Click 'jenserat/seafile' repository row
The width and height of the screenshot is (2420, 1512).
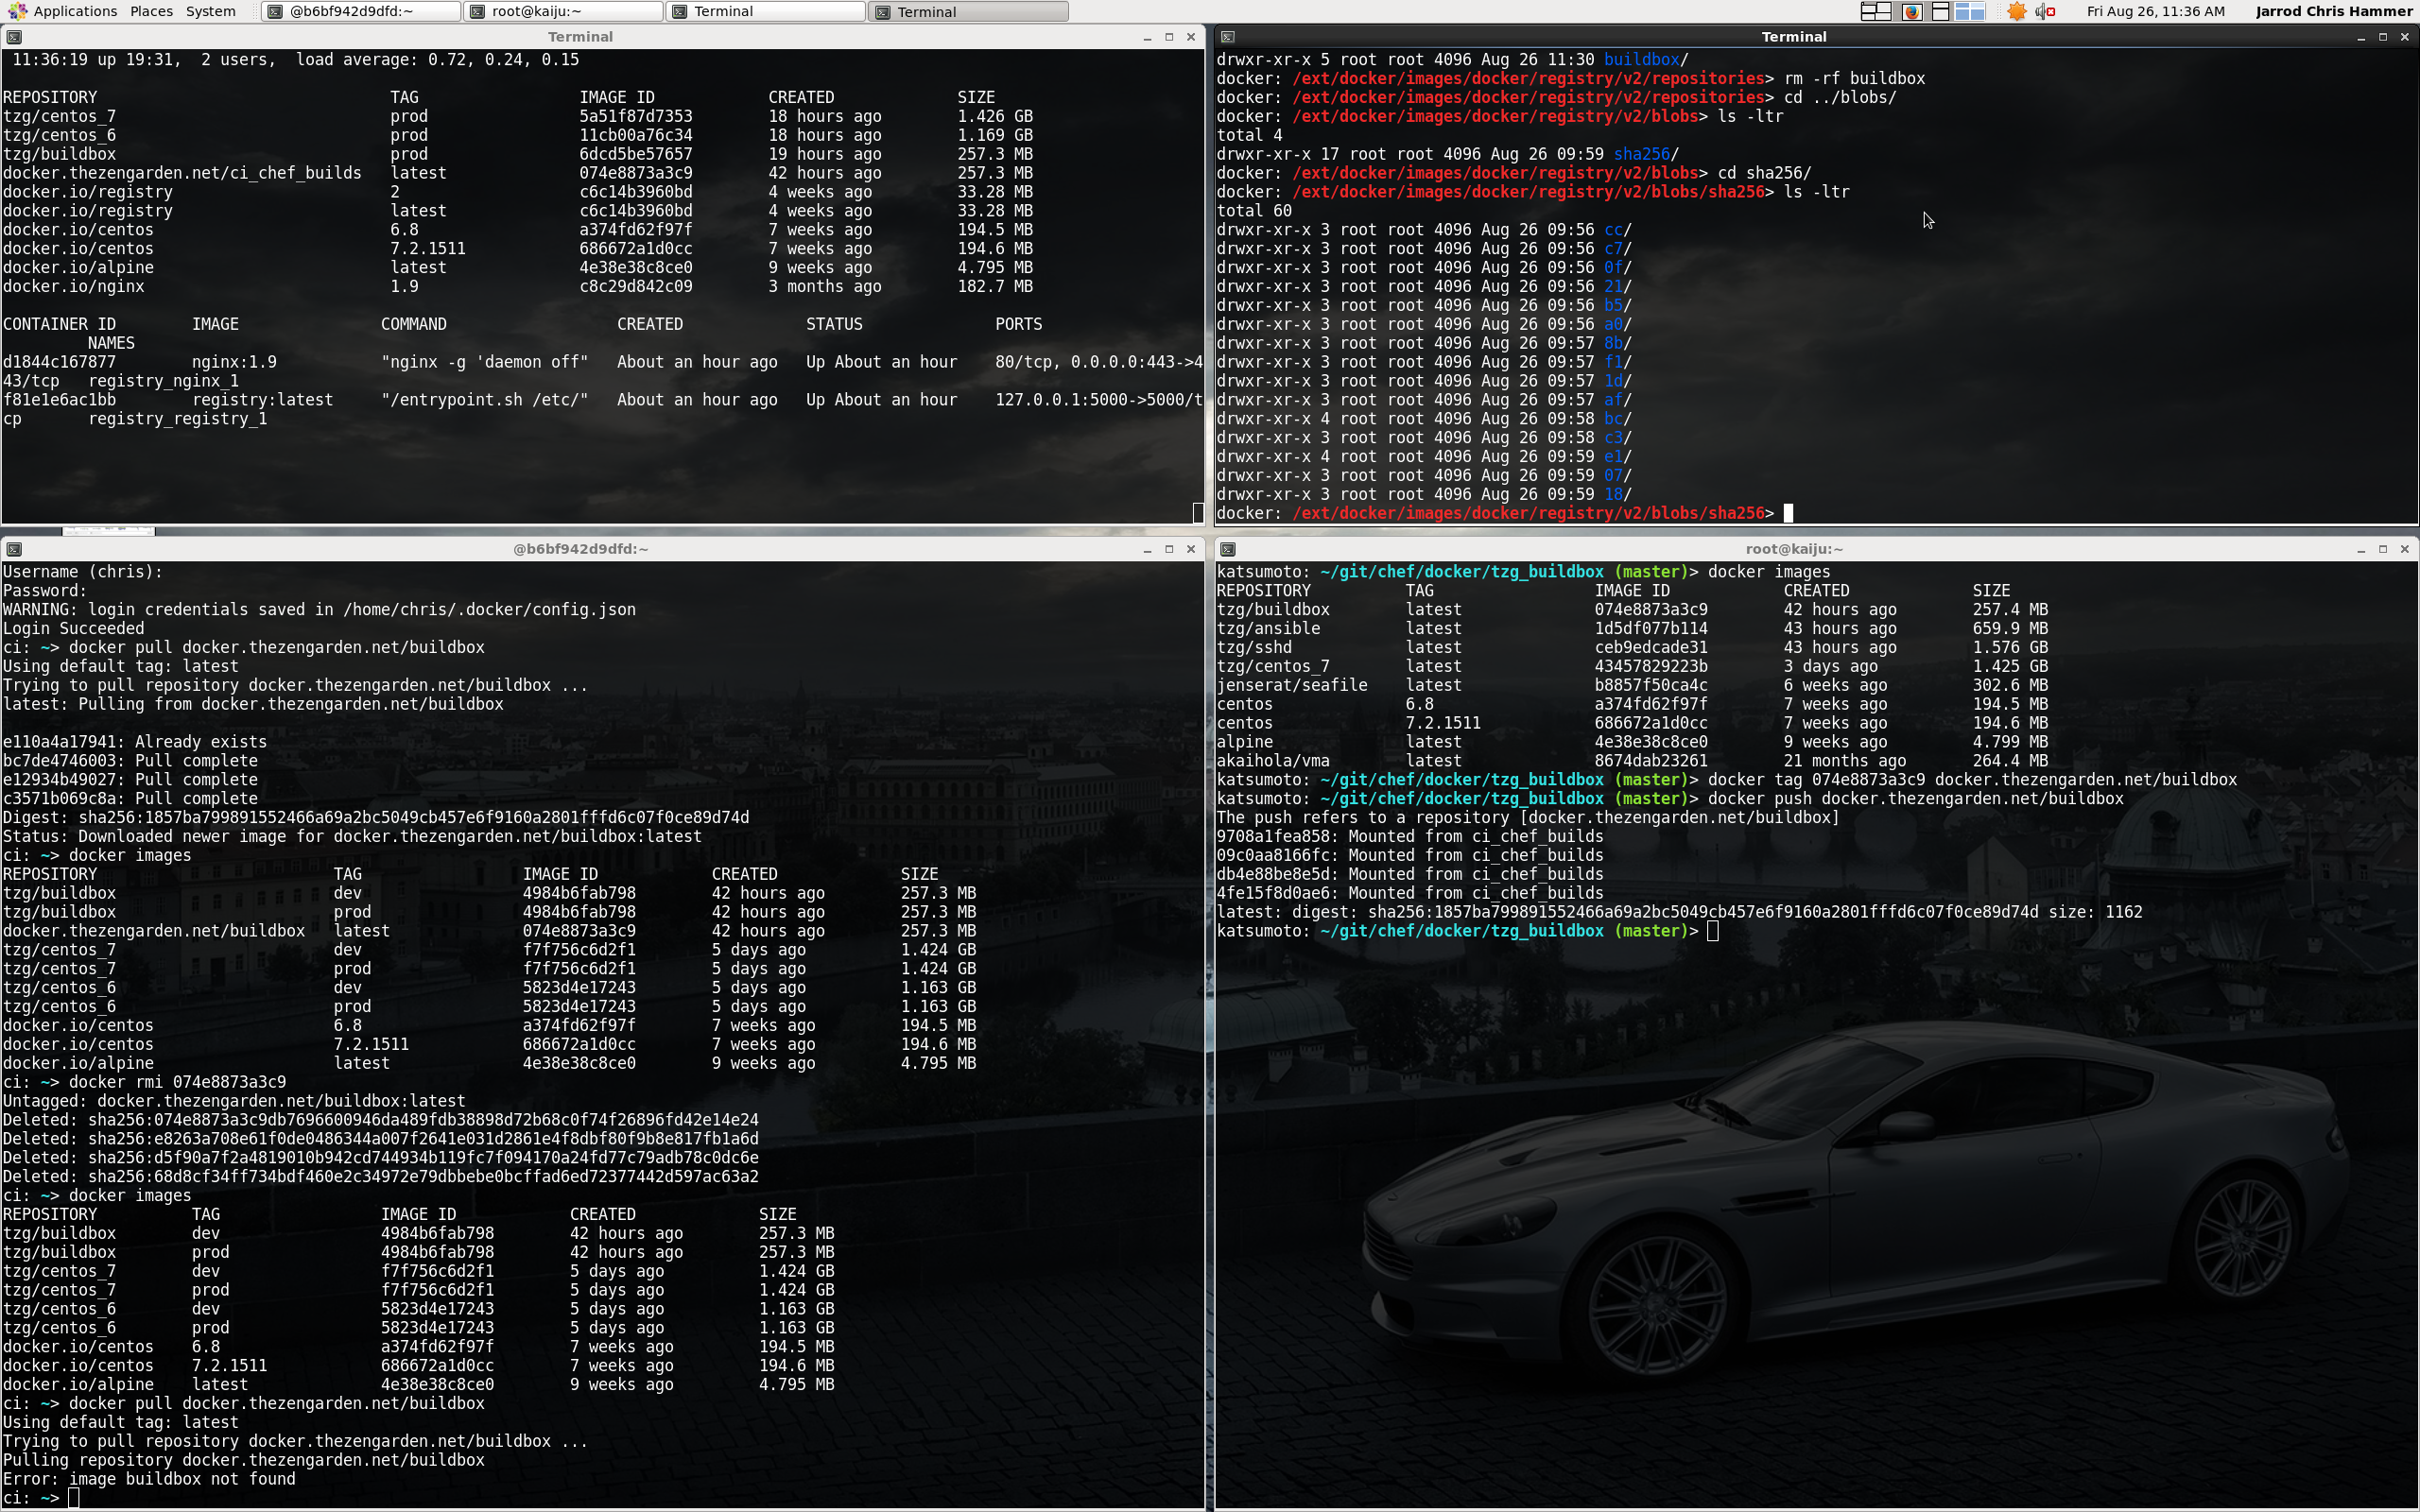(x=1632, y=685)
